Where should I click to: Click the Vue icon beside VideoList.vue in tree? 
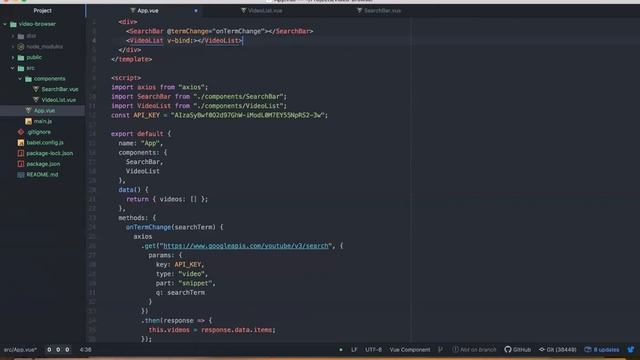click(36, 100)
